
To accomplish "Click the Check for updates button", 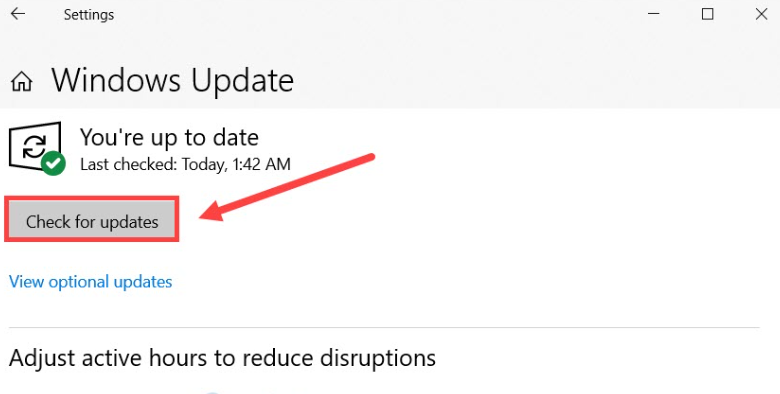I will click(x=92, y=221).
